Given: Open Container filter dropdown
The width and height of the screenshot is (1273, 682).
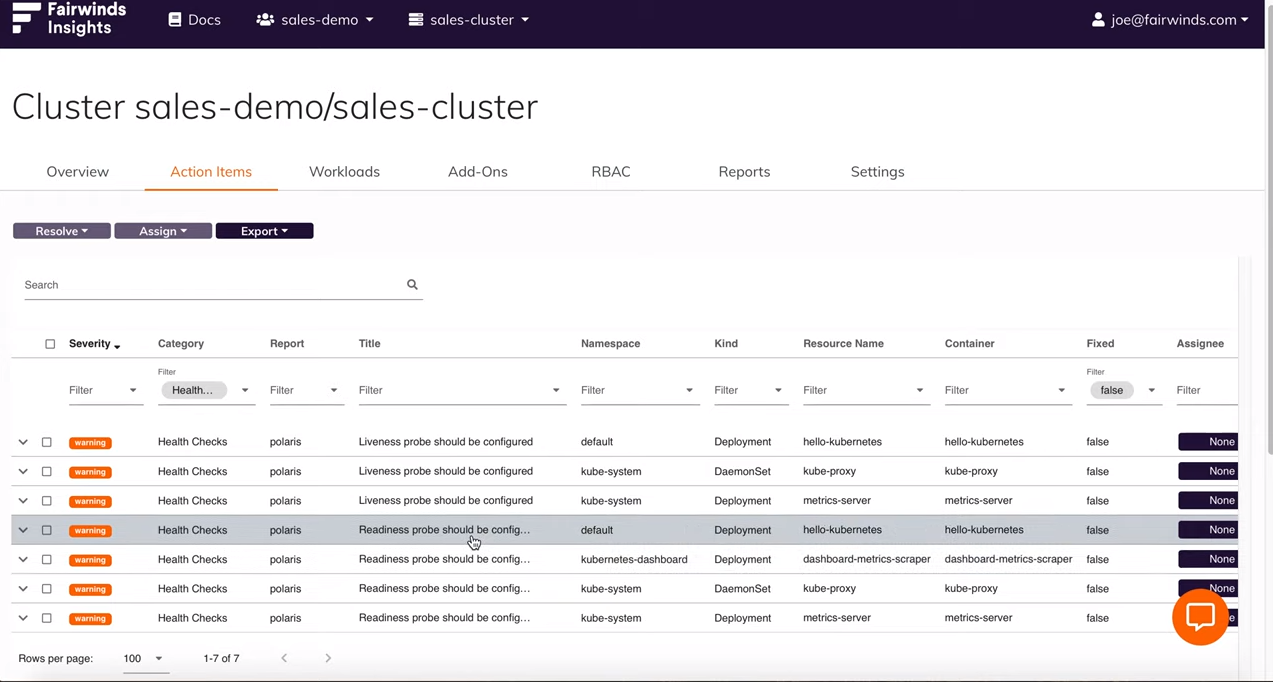Looking at the screenshot, I should 1008,390.
